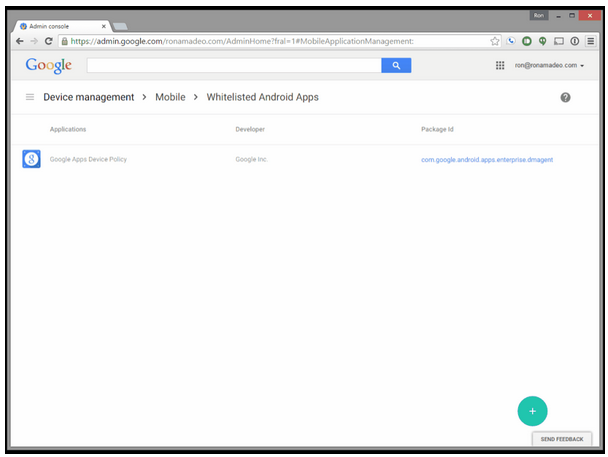Click the Send Feedback button
608x457 pixels.
562,439
